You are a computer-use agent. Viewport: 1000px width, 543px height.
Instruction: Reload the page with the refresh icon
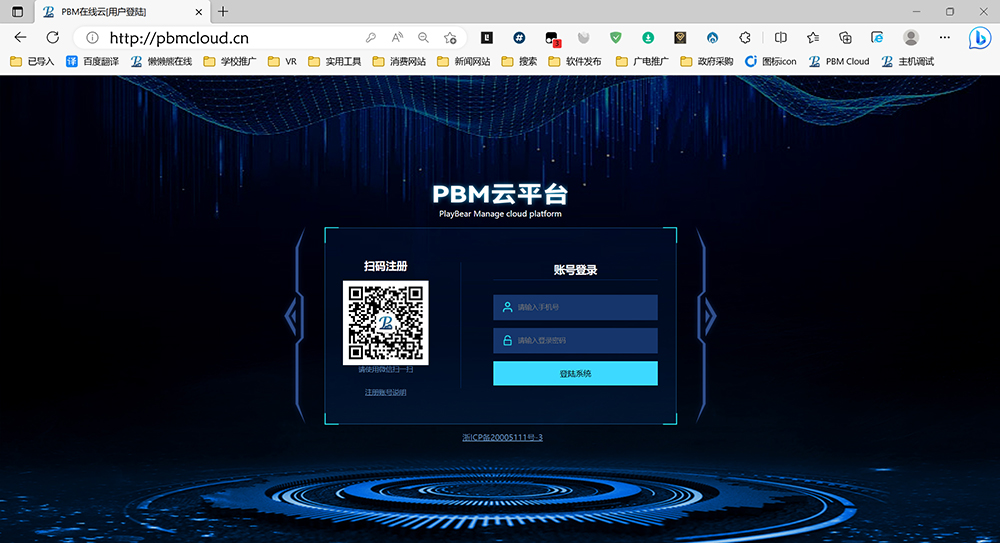(x=53, y=38)
